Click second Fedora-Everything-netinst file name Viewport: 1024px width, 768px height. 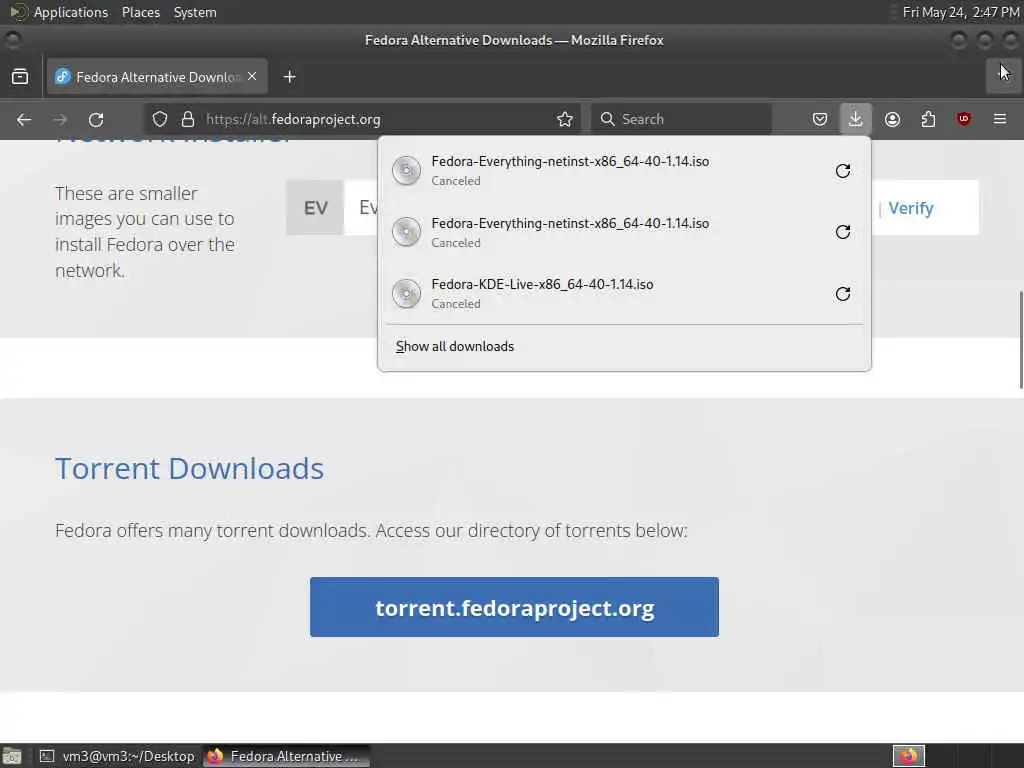(570, 223)
